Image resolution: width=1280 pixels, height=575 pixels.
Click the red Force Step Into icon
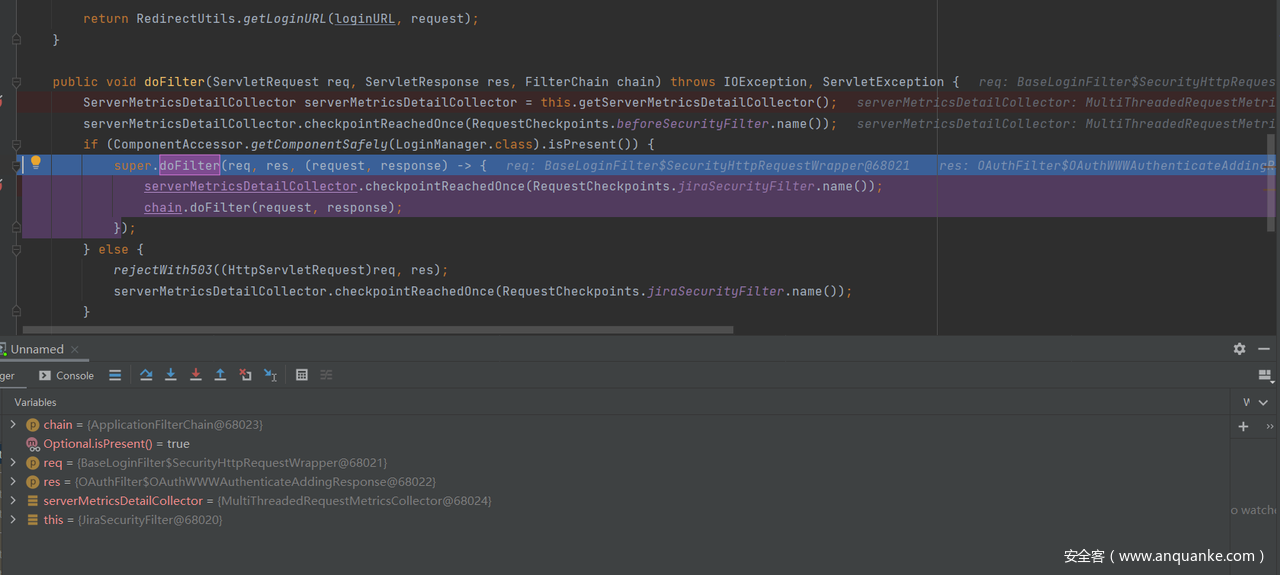coord(196,375)
